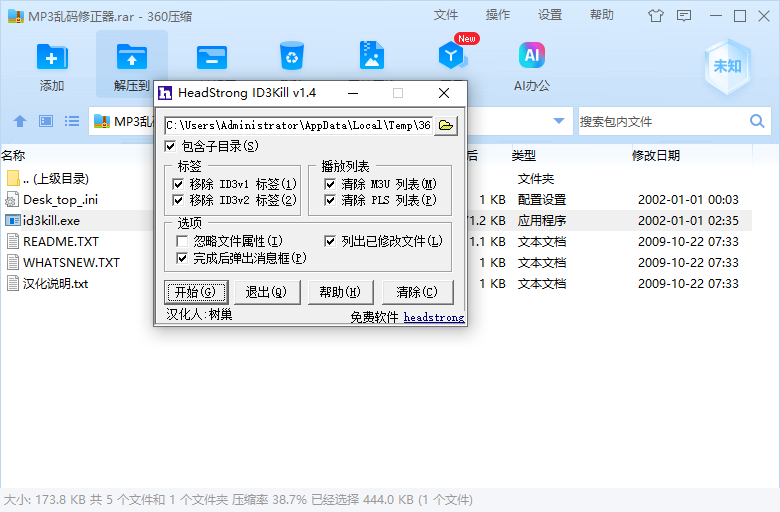
Task: Open the 设置 menu
Action: pyautogui.click(x=550, y=15)
